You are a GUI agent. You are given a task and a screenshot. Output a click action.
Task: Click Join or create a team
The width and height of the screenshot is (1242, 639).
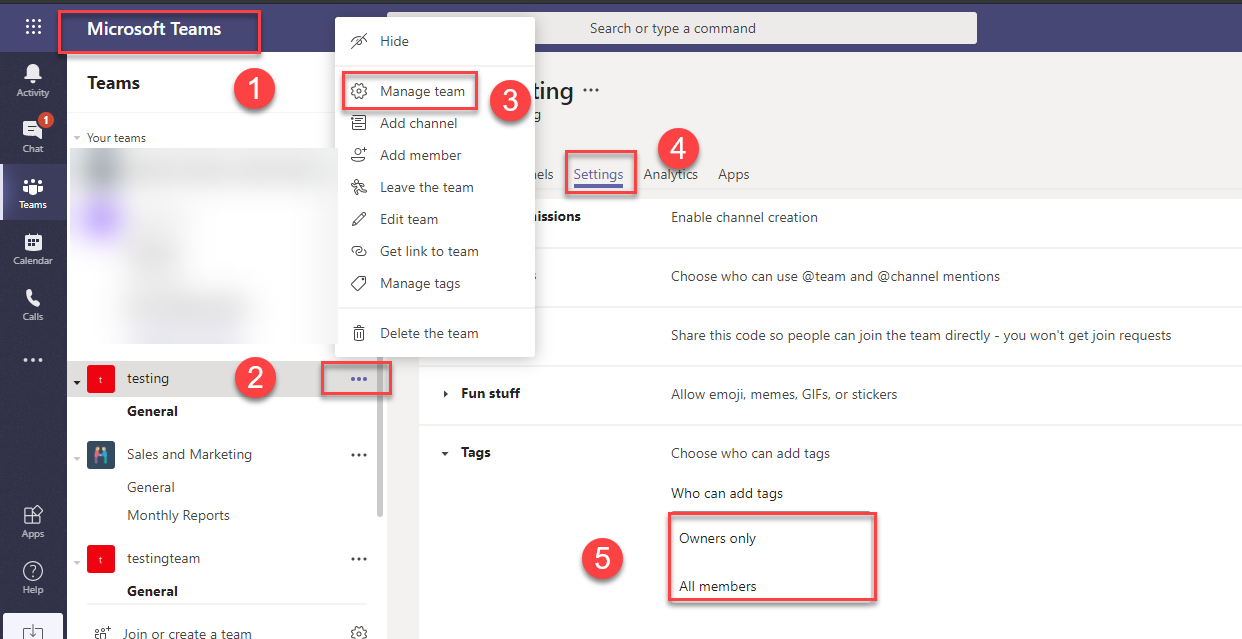coord(187,633)
